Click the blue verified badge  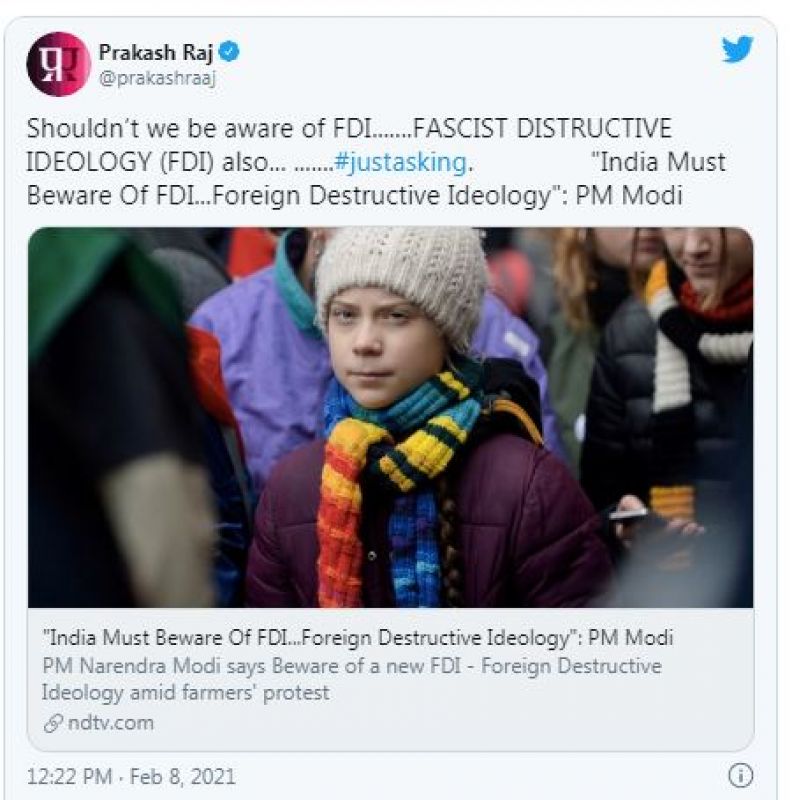click(229, 52)
